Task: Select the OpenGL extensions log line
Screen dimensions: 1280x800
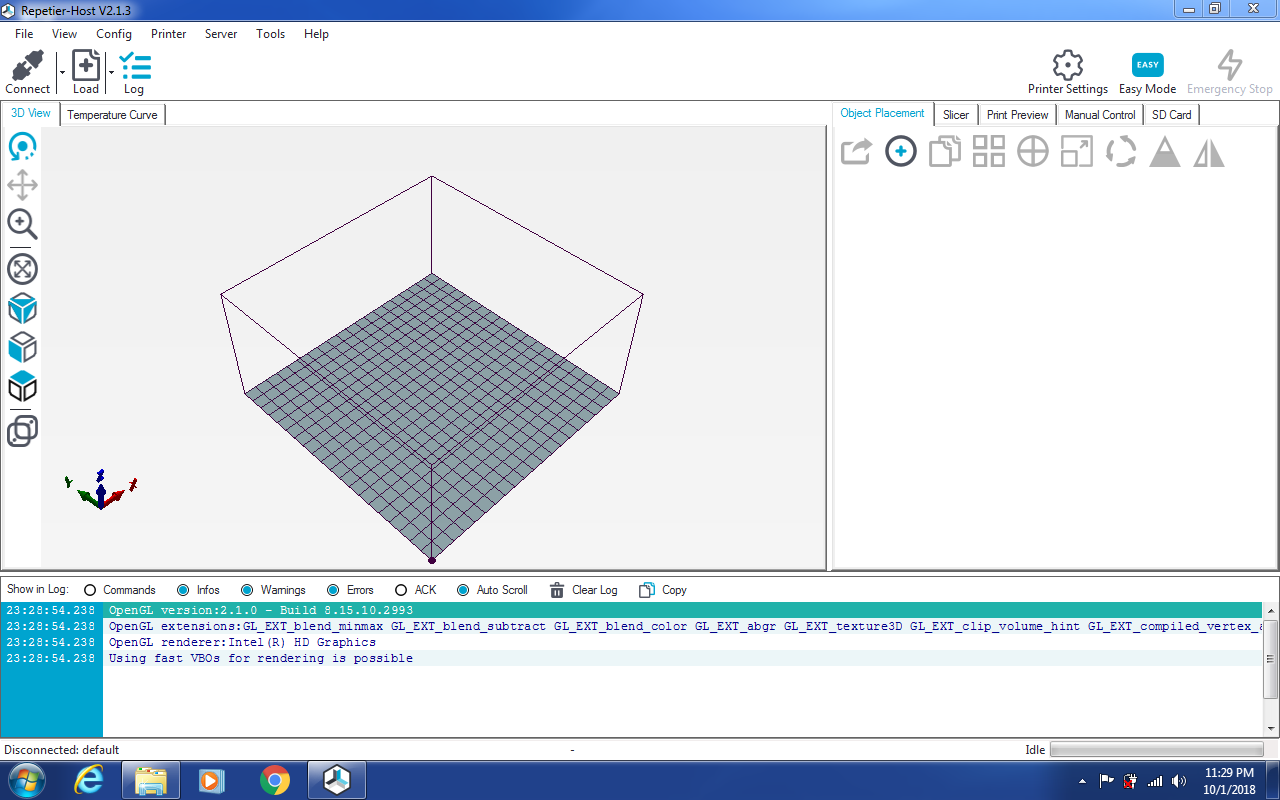Action: 631,626
